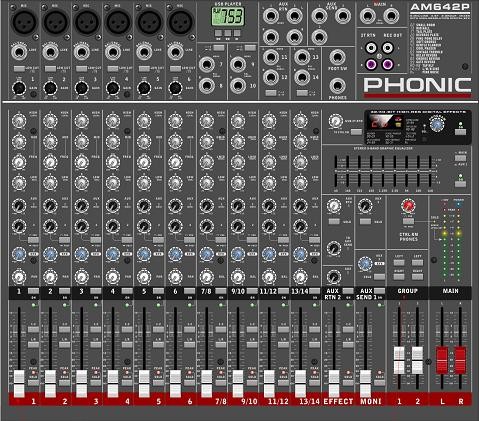Click the PHONIC brand logo
The width and height of the screenshot is (479, 421).
point(417,85)
